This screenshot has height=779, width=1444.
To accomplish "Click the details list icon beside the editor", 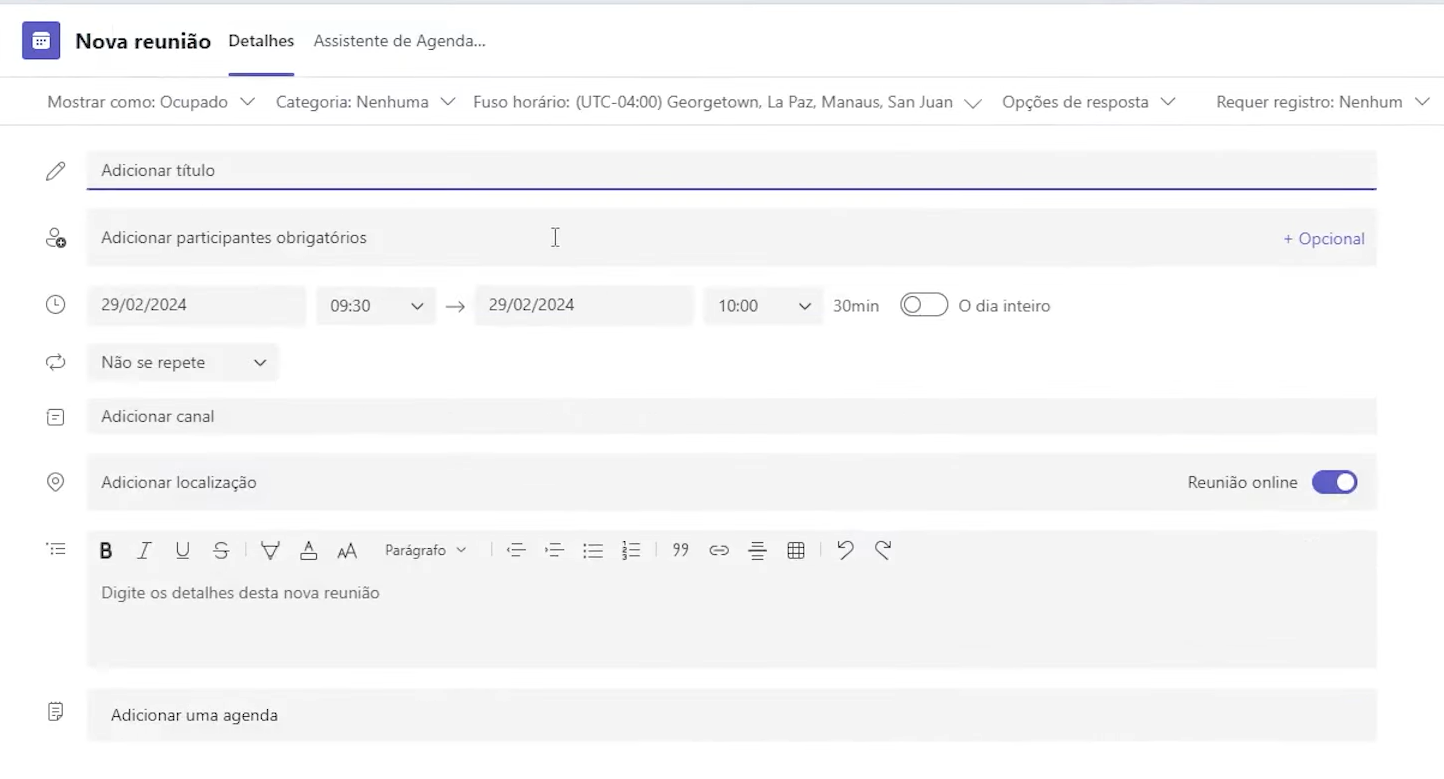I will 56,549.
